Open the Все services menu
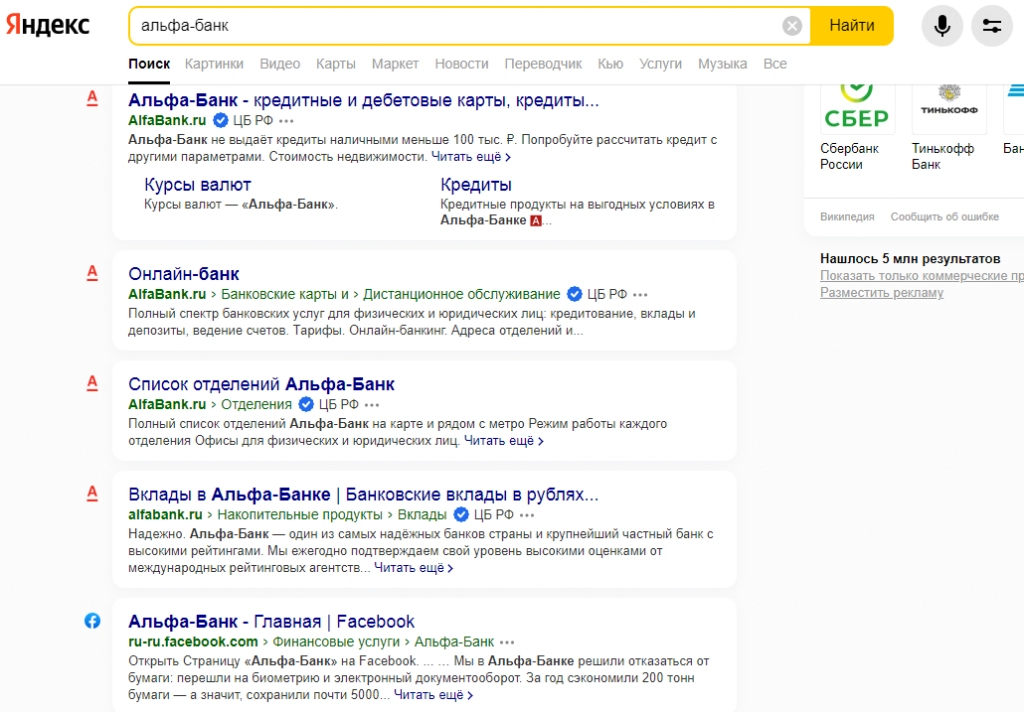This screenshot has width=1024, height=712. [775, 64]
